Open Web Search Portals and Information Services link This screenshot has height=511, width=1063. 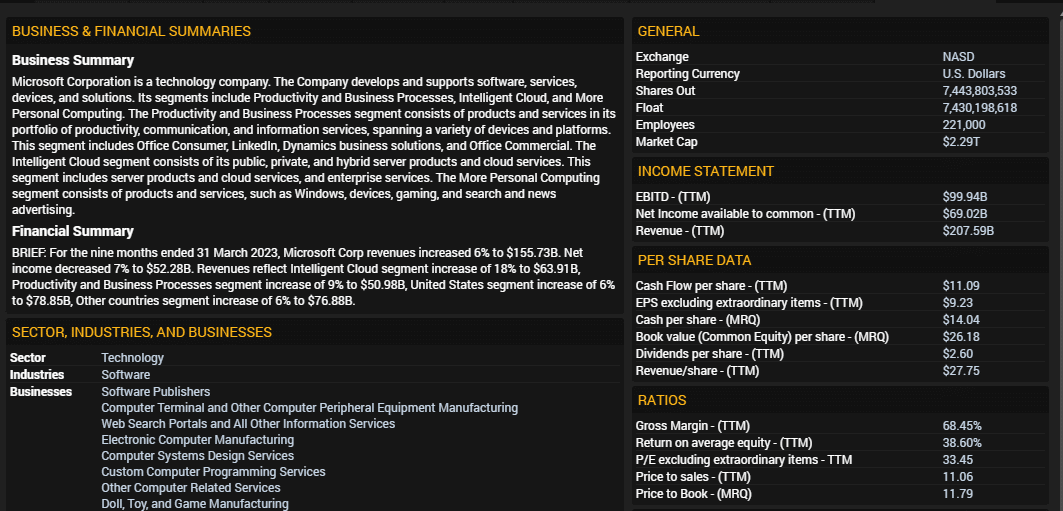click(248, 424)
